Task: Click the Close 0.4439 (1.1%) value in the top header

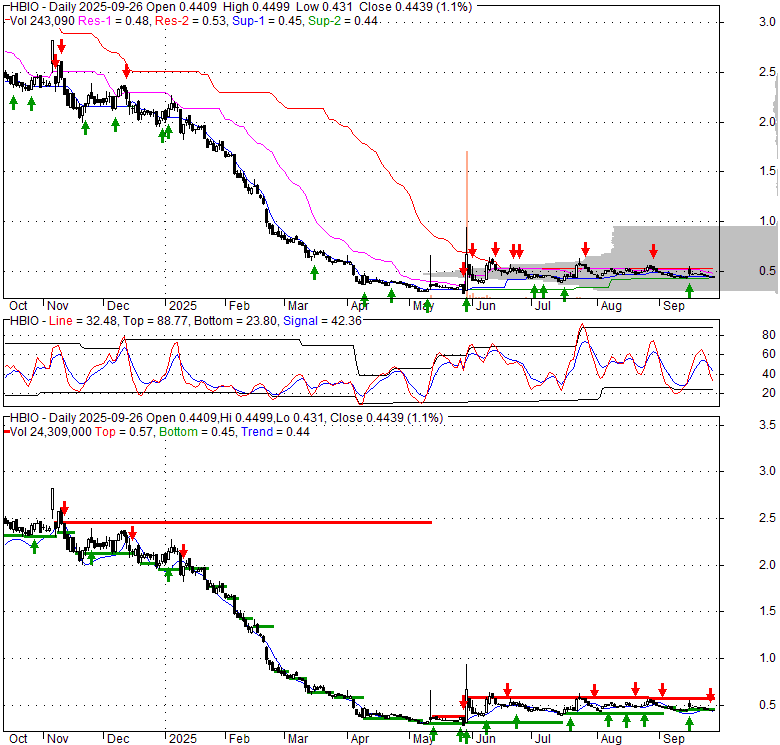Action: [x=415, y=7]
